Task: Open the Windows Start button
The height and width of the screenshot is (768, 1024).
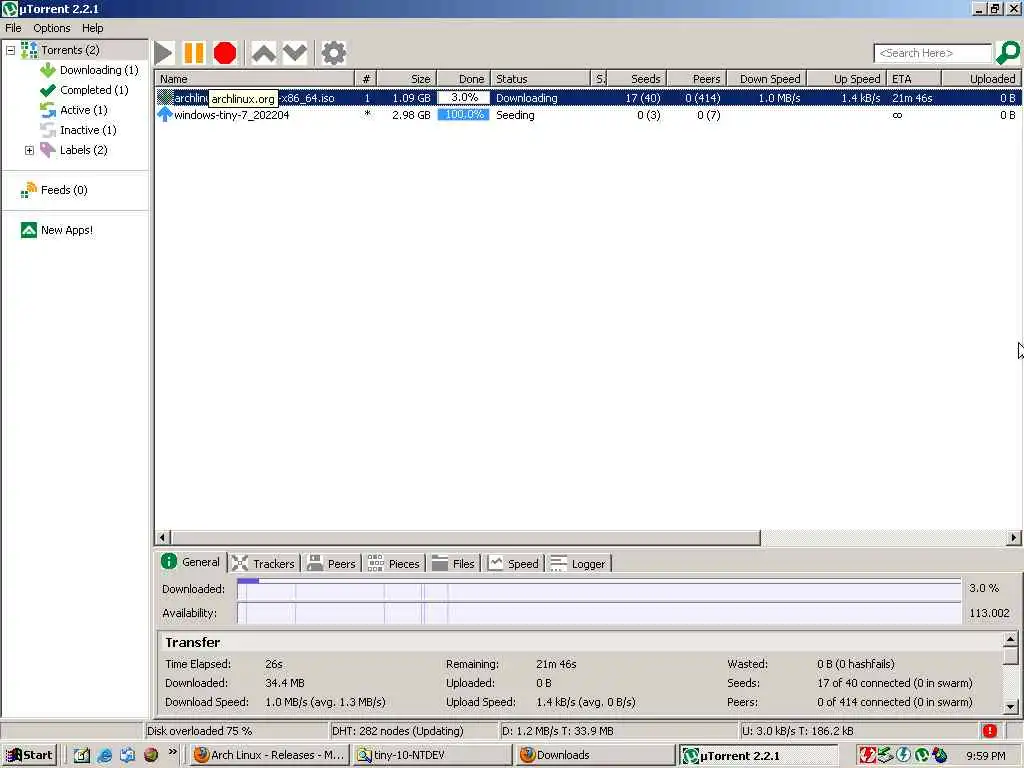Action: point(29,755)
